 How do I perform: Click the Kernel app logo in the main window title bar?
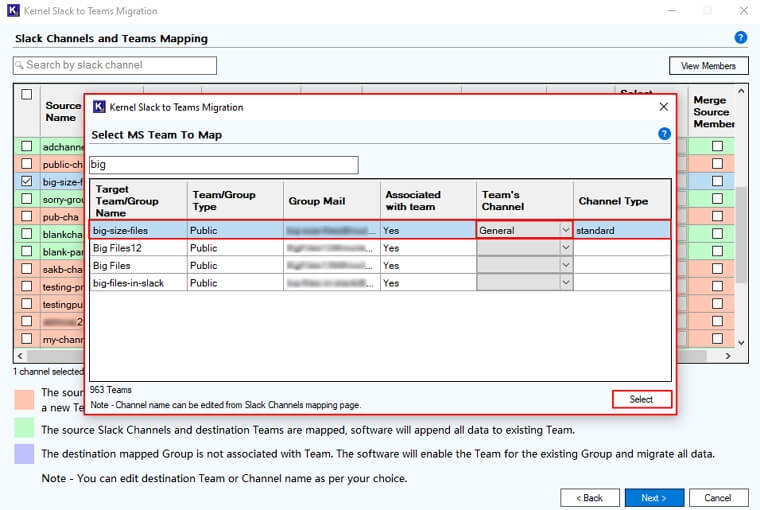[14, 10]
